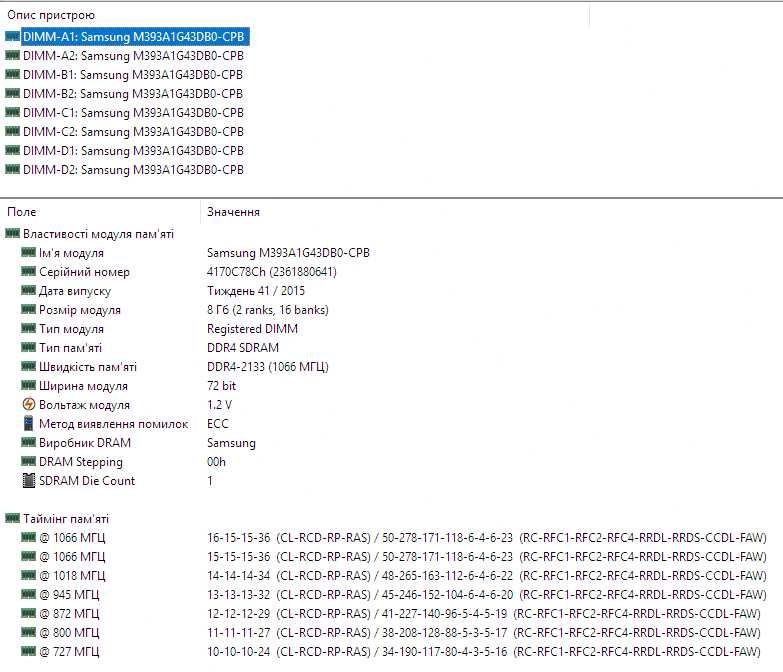The image size is (783, 672).
Task: Click the icon beside 'Тип пам'яті'
Action: click(x=28, y=346)
